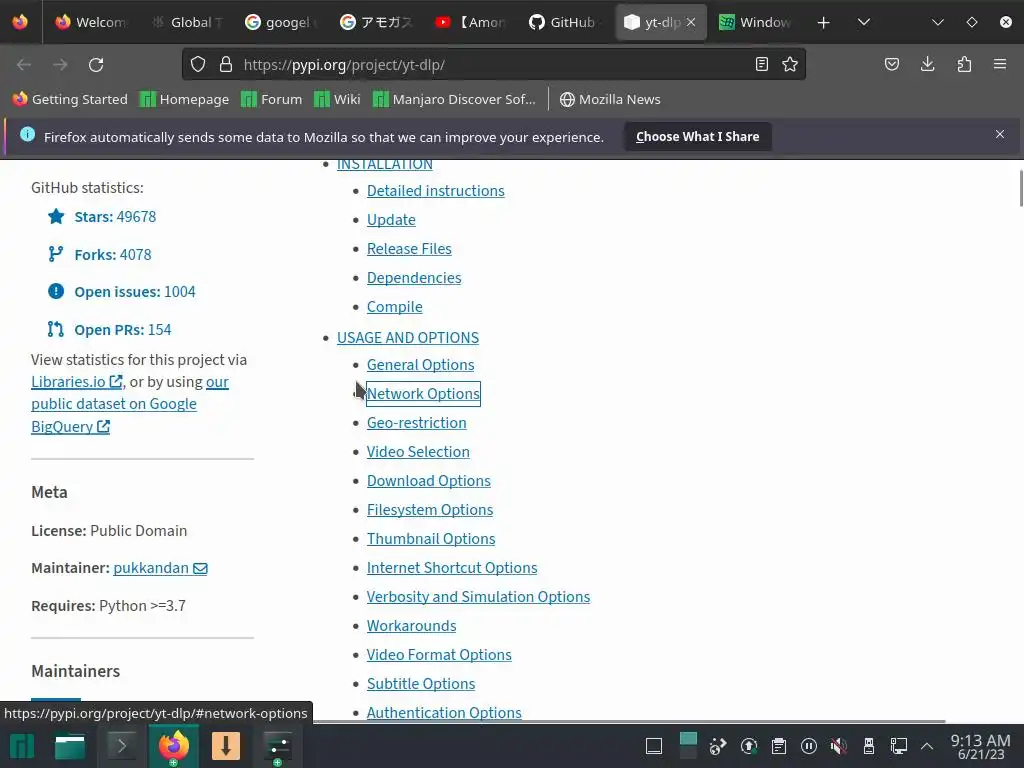Switch to the YouTube Among tab
1024x768 pixels.
472,22
